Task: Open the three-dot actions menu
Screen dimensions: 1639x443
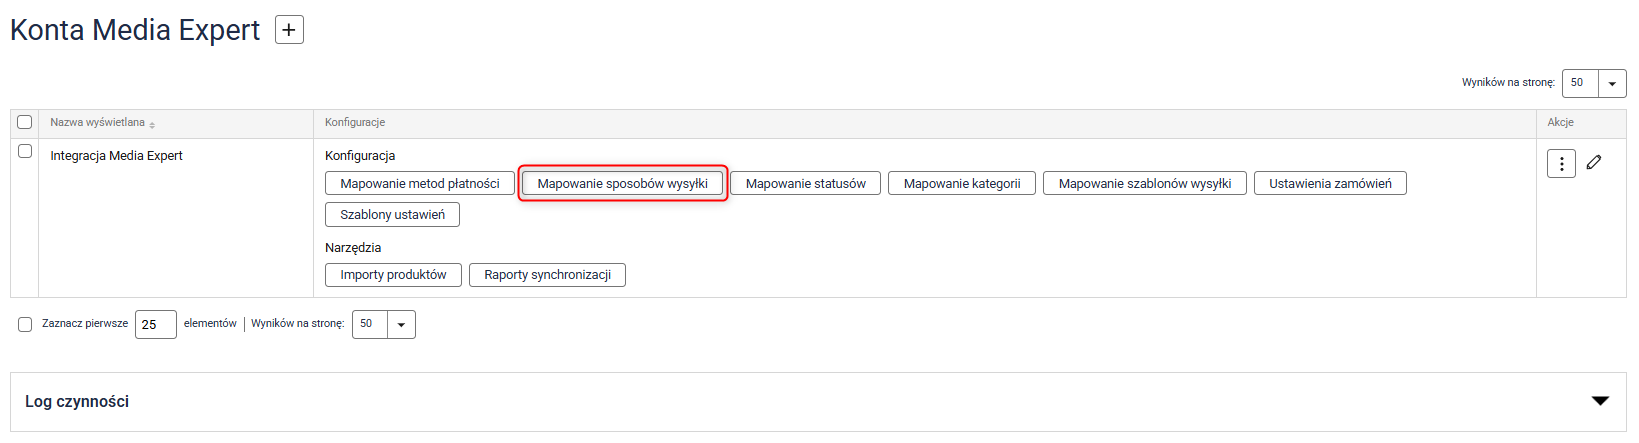Action: 1561,163
